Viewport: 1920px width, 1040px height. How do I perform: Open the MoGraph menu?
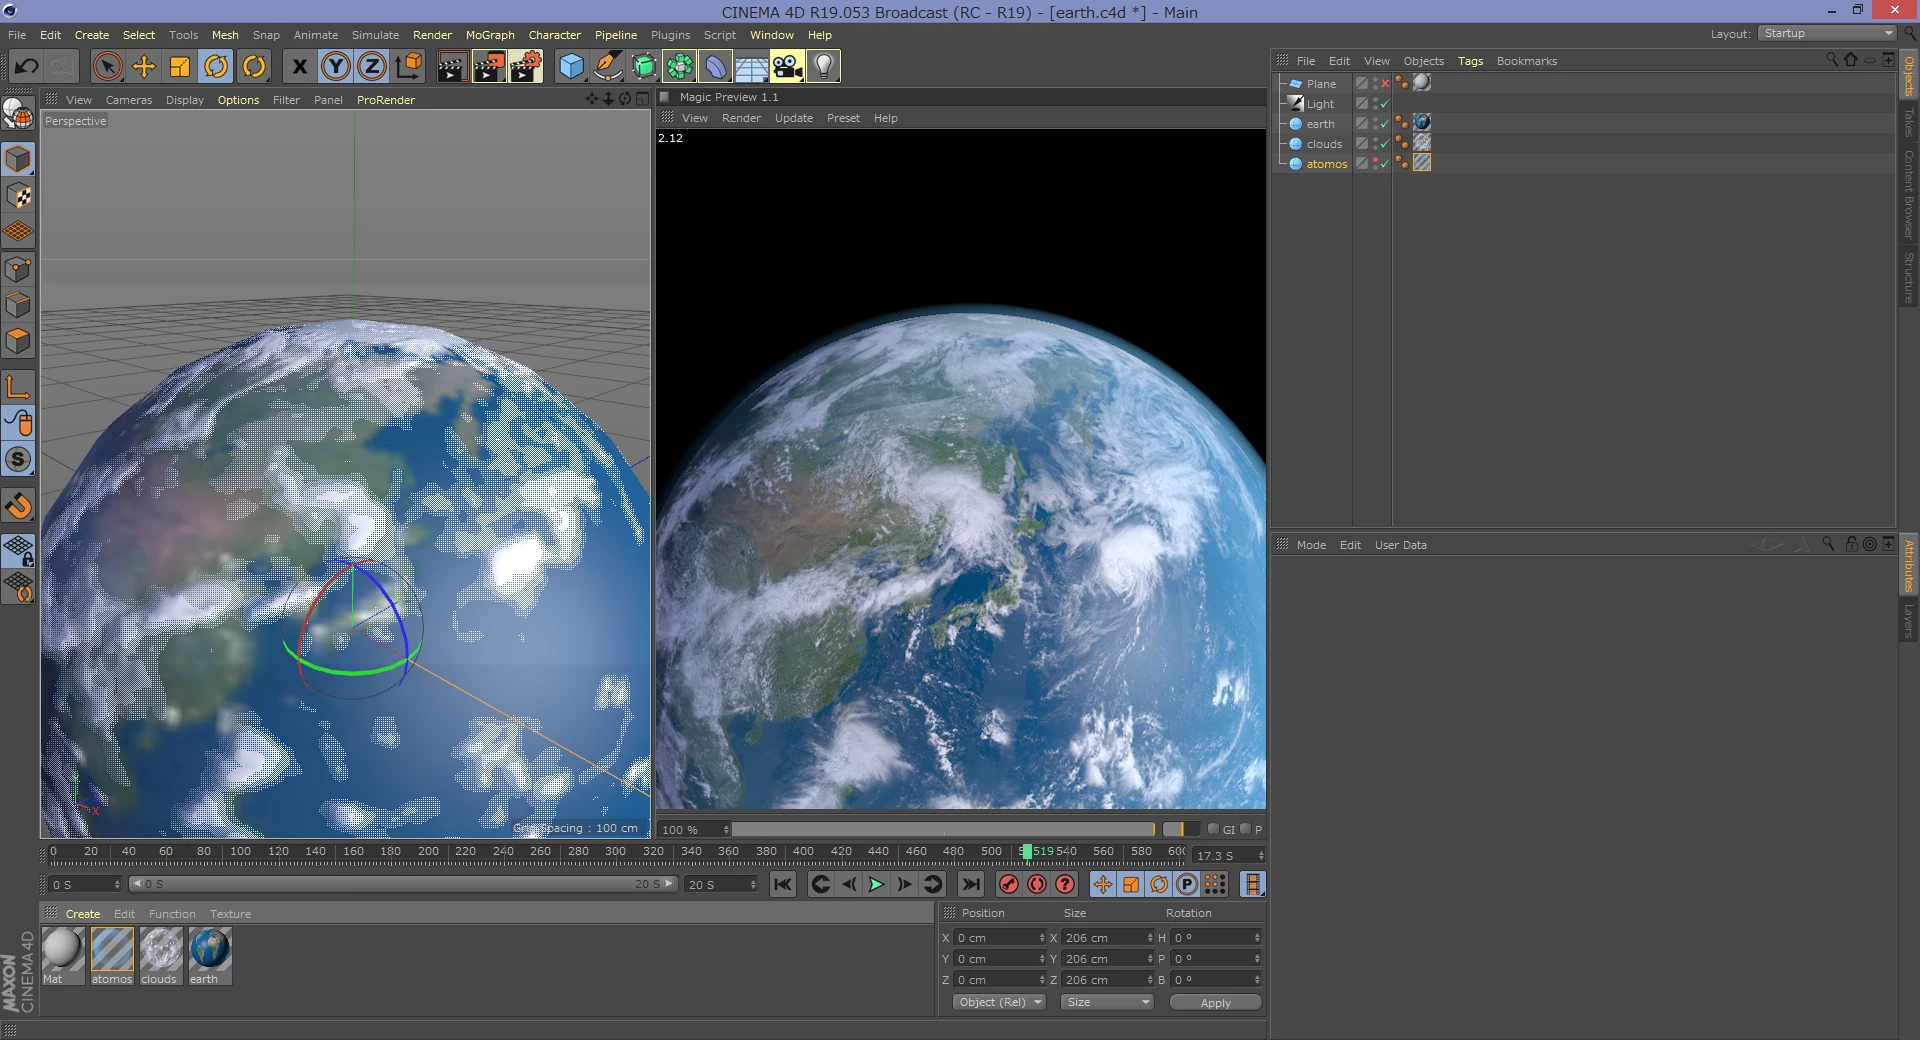(x=490, y=35)
